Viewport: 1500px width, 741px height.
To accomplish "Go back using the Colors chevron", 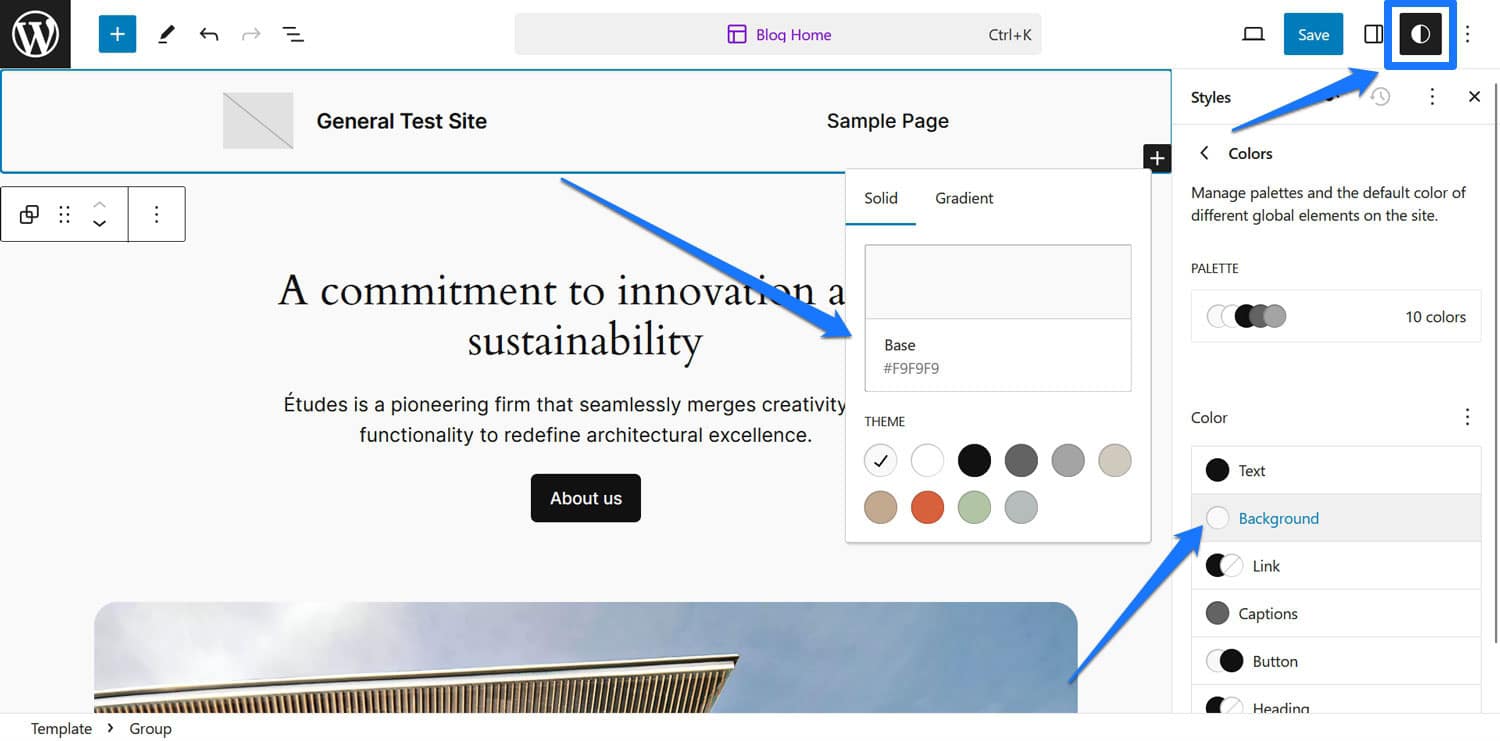I will [x=1204, y=153].
